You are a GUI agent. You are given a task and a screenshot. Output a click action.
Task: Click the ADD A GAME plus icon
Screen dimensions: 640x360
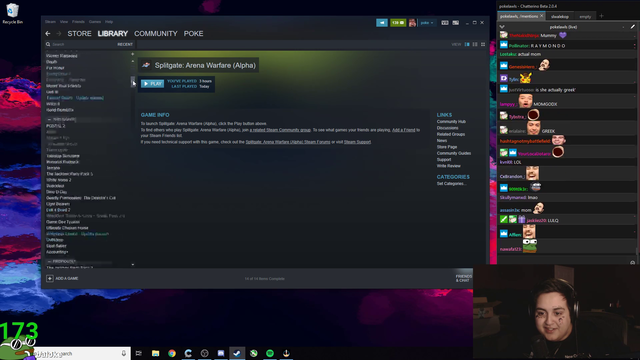(x=50, y=278)
